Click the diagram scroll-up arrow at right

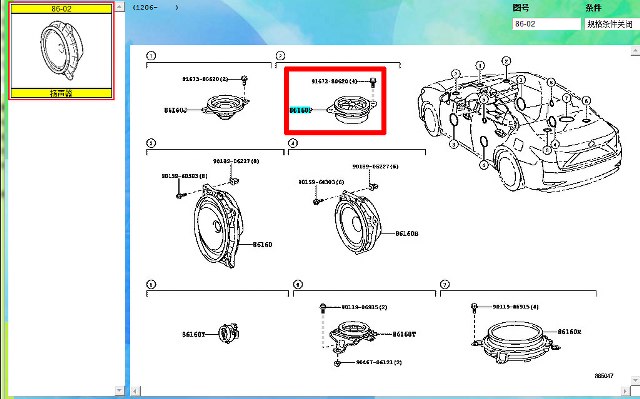635,51
